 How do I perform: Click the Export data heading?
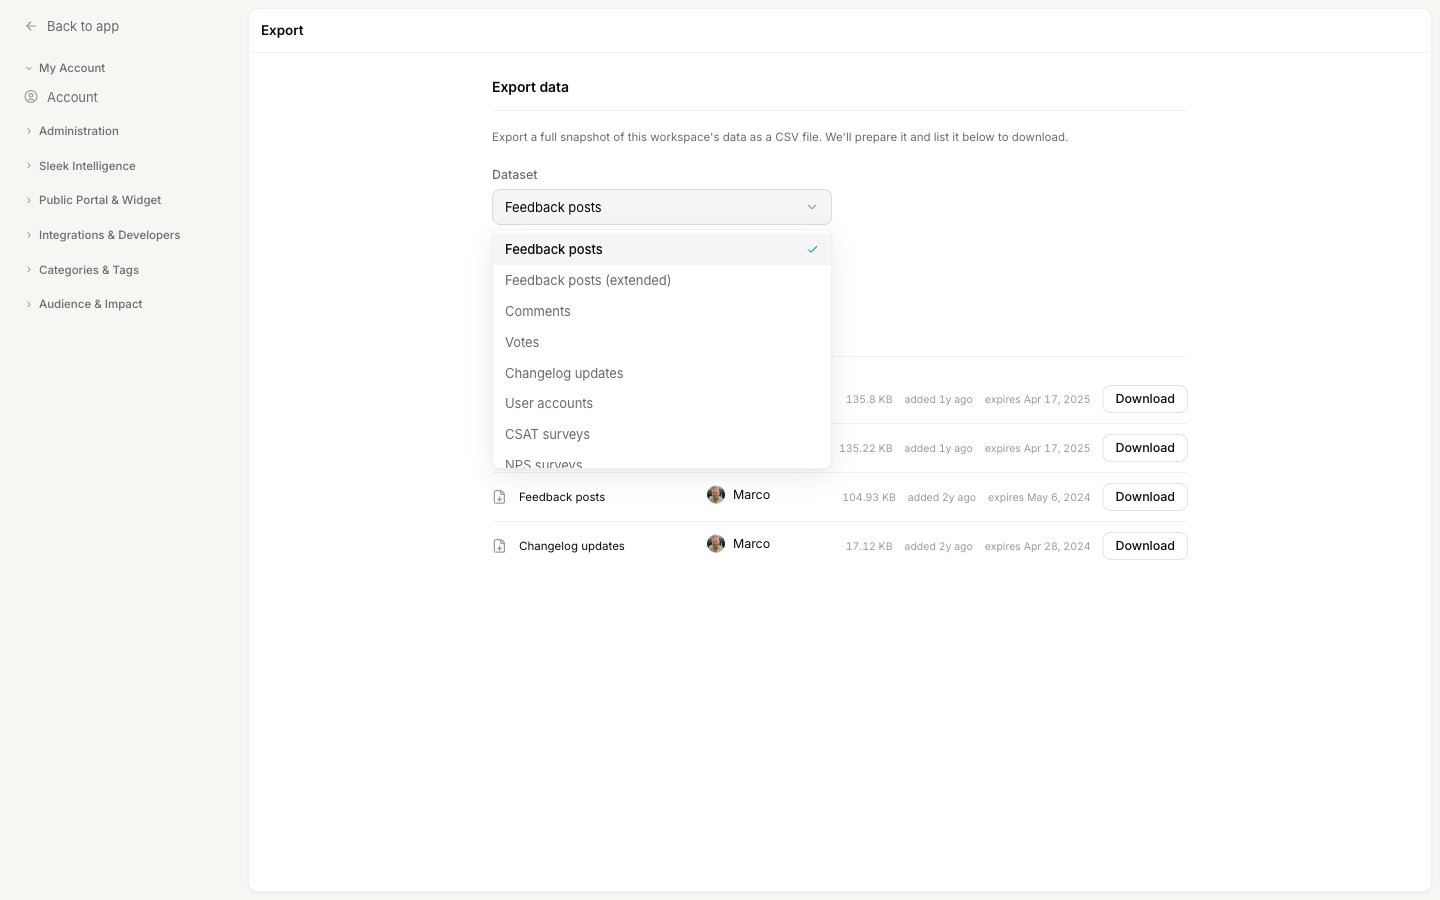pyautogui.click(x=530, y=87)
